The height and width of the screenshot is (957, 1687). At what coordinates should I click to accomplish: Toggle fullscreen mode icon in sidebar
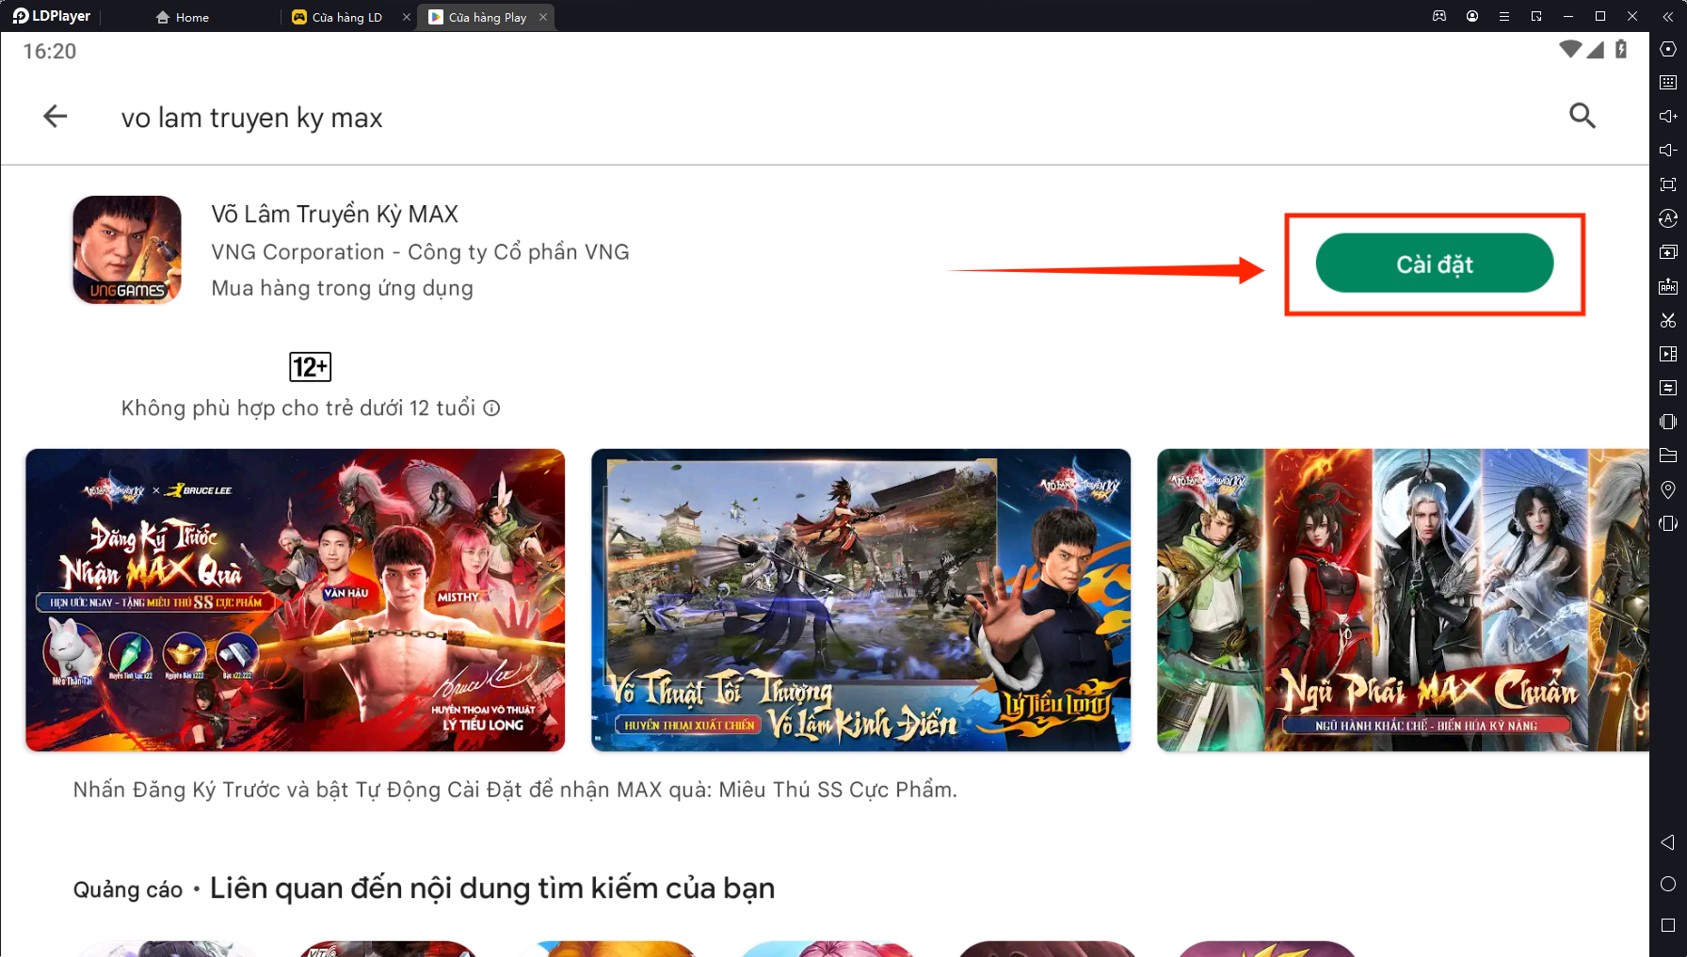coord(1668,185)
